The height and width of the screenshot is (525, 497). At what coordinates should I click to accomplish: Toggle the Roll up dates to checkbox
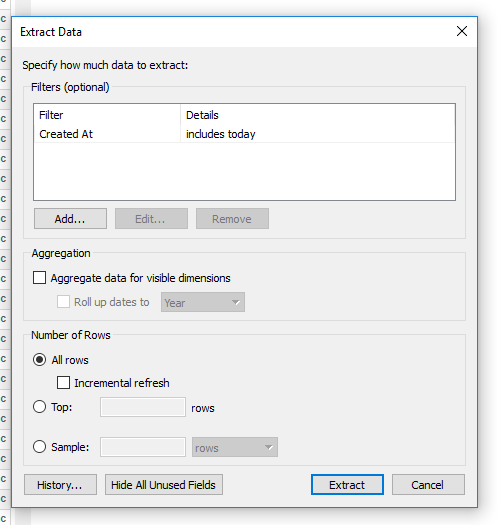[x=63, y=302]
